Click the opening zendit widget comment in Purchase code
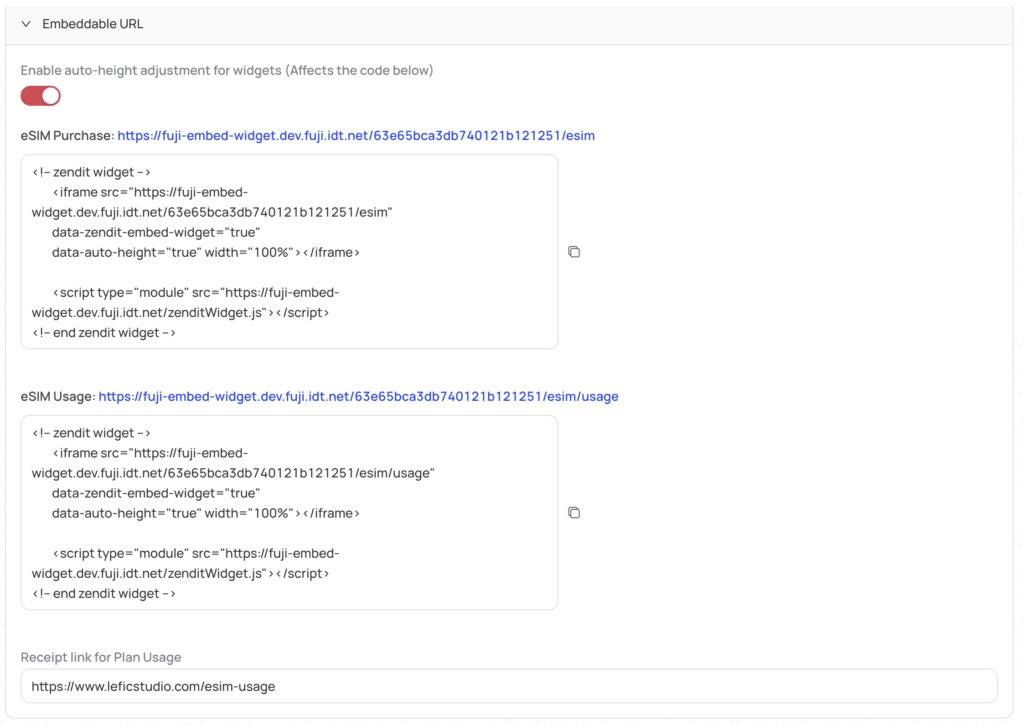This screenshot has height=726, width=1024. [x=91, y=172]
